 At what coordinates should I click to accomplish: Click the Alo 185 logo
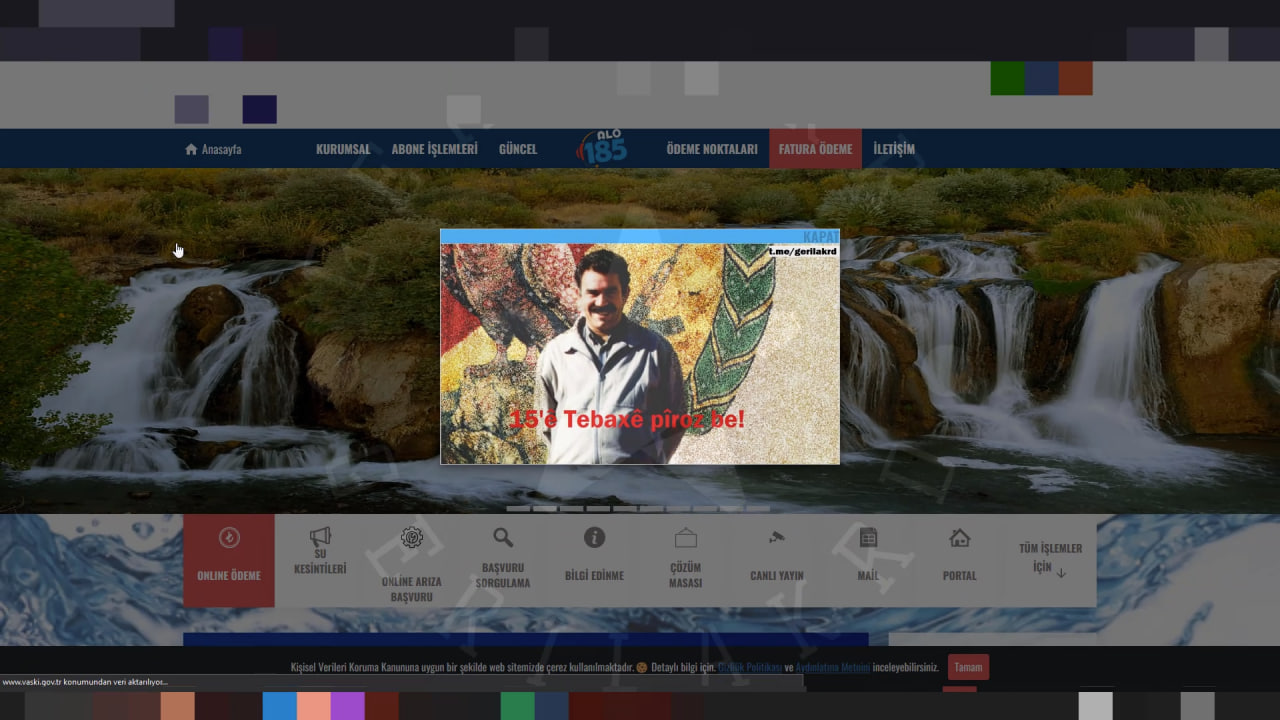pyautogui.click(x=602, y=148)
